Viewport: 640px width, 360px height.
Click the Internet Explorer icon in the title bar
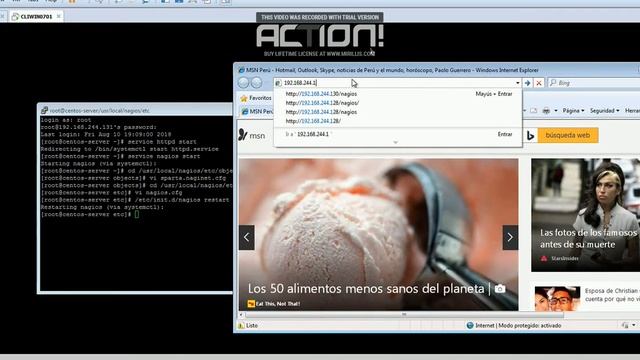241,70
